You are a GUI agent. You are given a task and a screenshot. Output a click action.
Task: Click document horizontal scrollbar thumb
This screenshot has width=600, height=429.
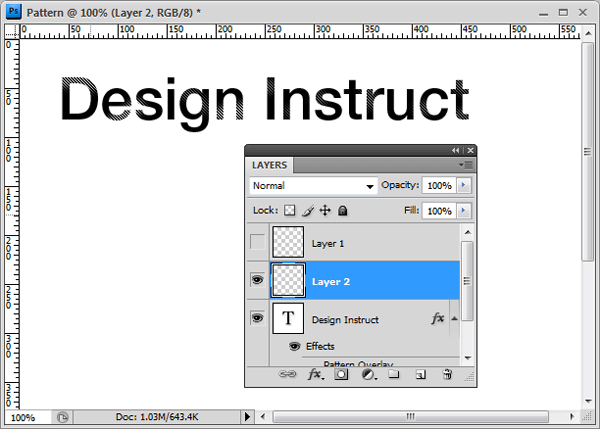(410, 416)
